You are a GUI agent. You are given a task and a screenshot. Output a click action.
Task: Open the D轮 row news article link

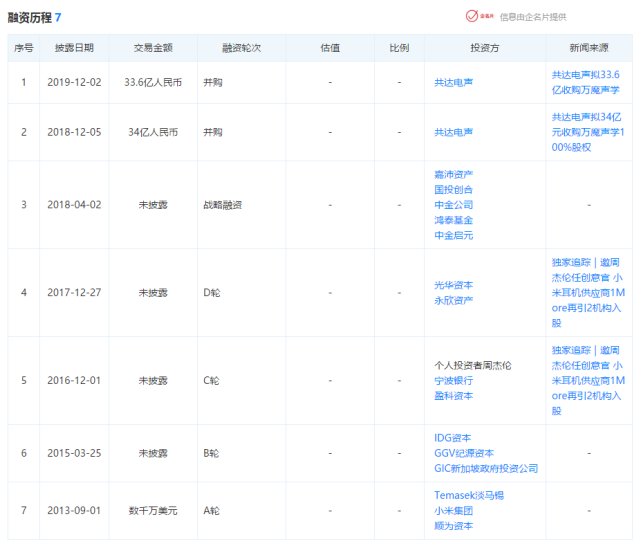[588, 293]
